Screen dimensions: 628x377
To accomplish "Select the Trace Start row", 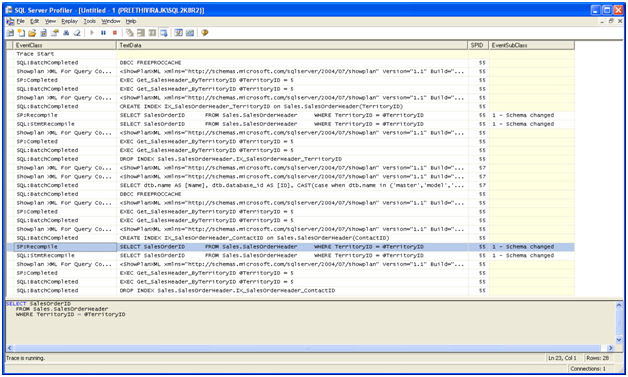I will click(291, 54).
